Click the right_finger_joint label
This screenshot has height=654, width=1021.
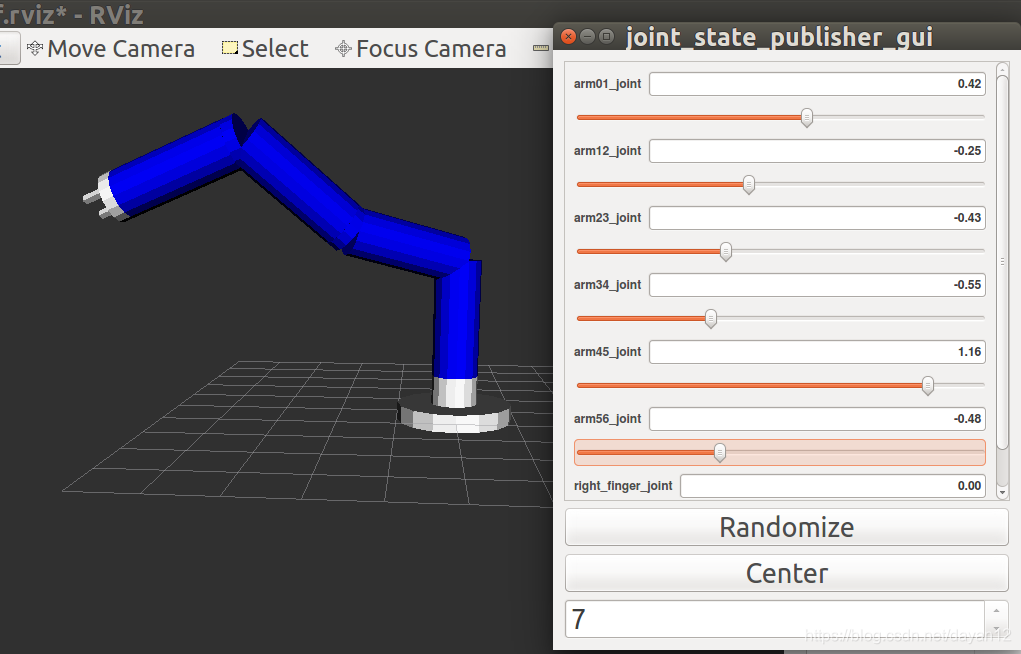[x=622, y=486]
